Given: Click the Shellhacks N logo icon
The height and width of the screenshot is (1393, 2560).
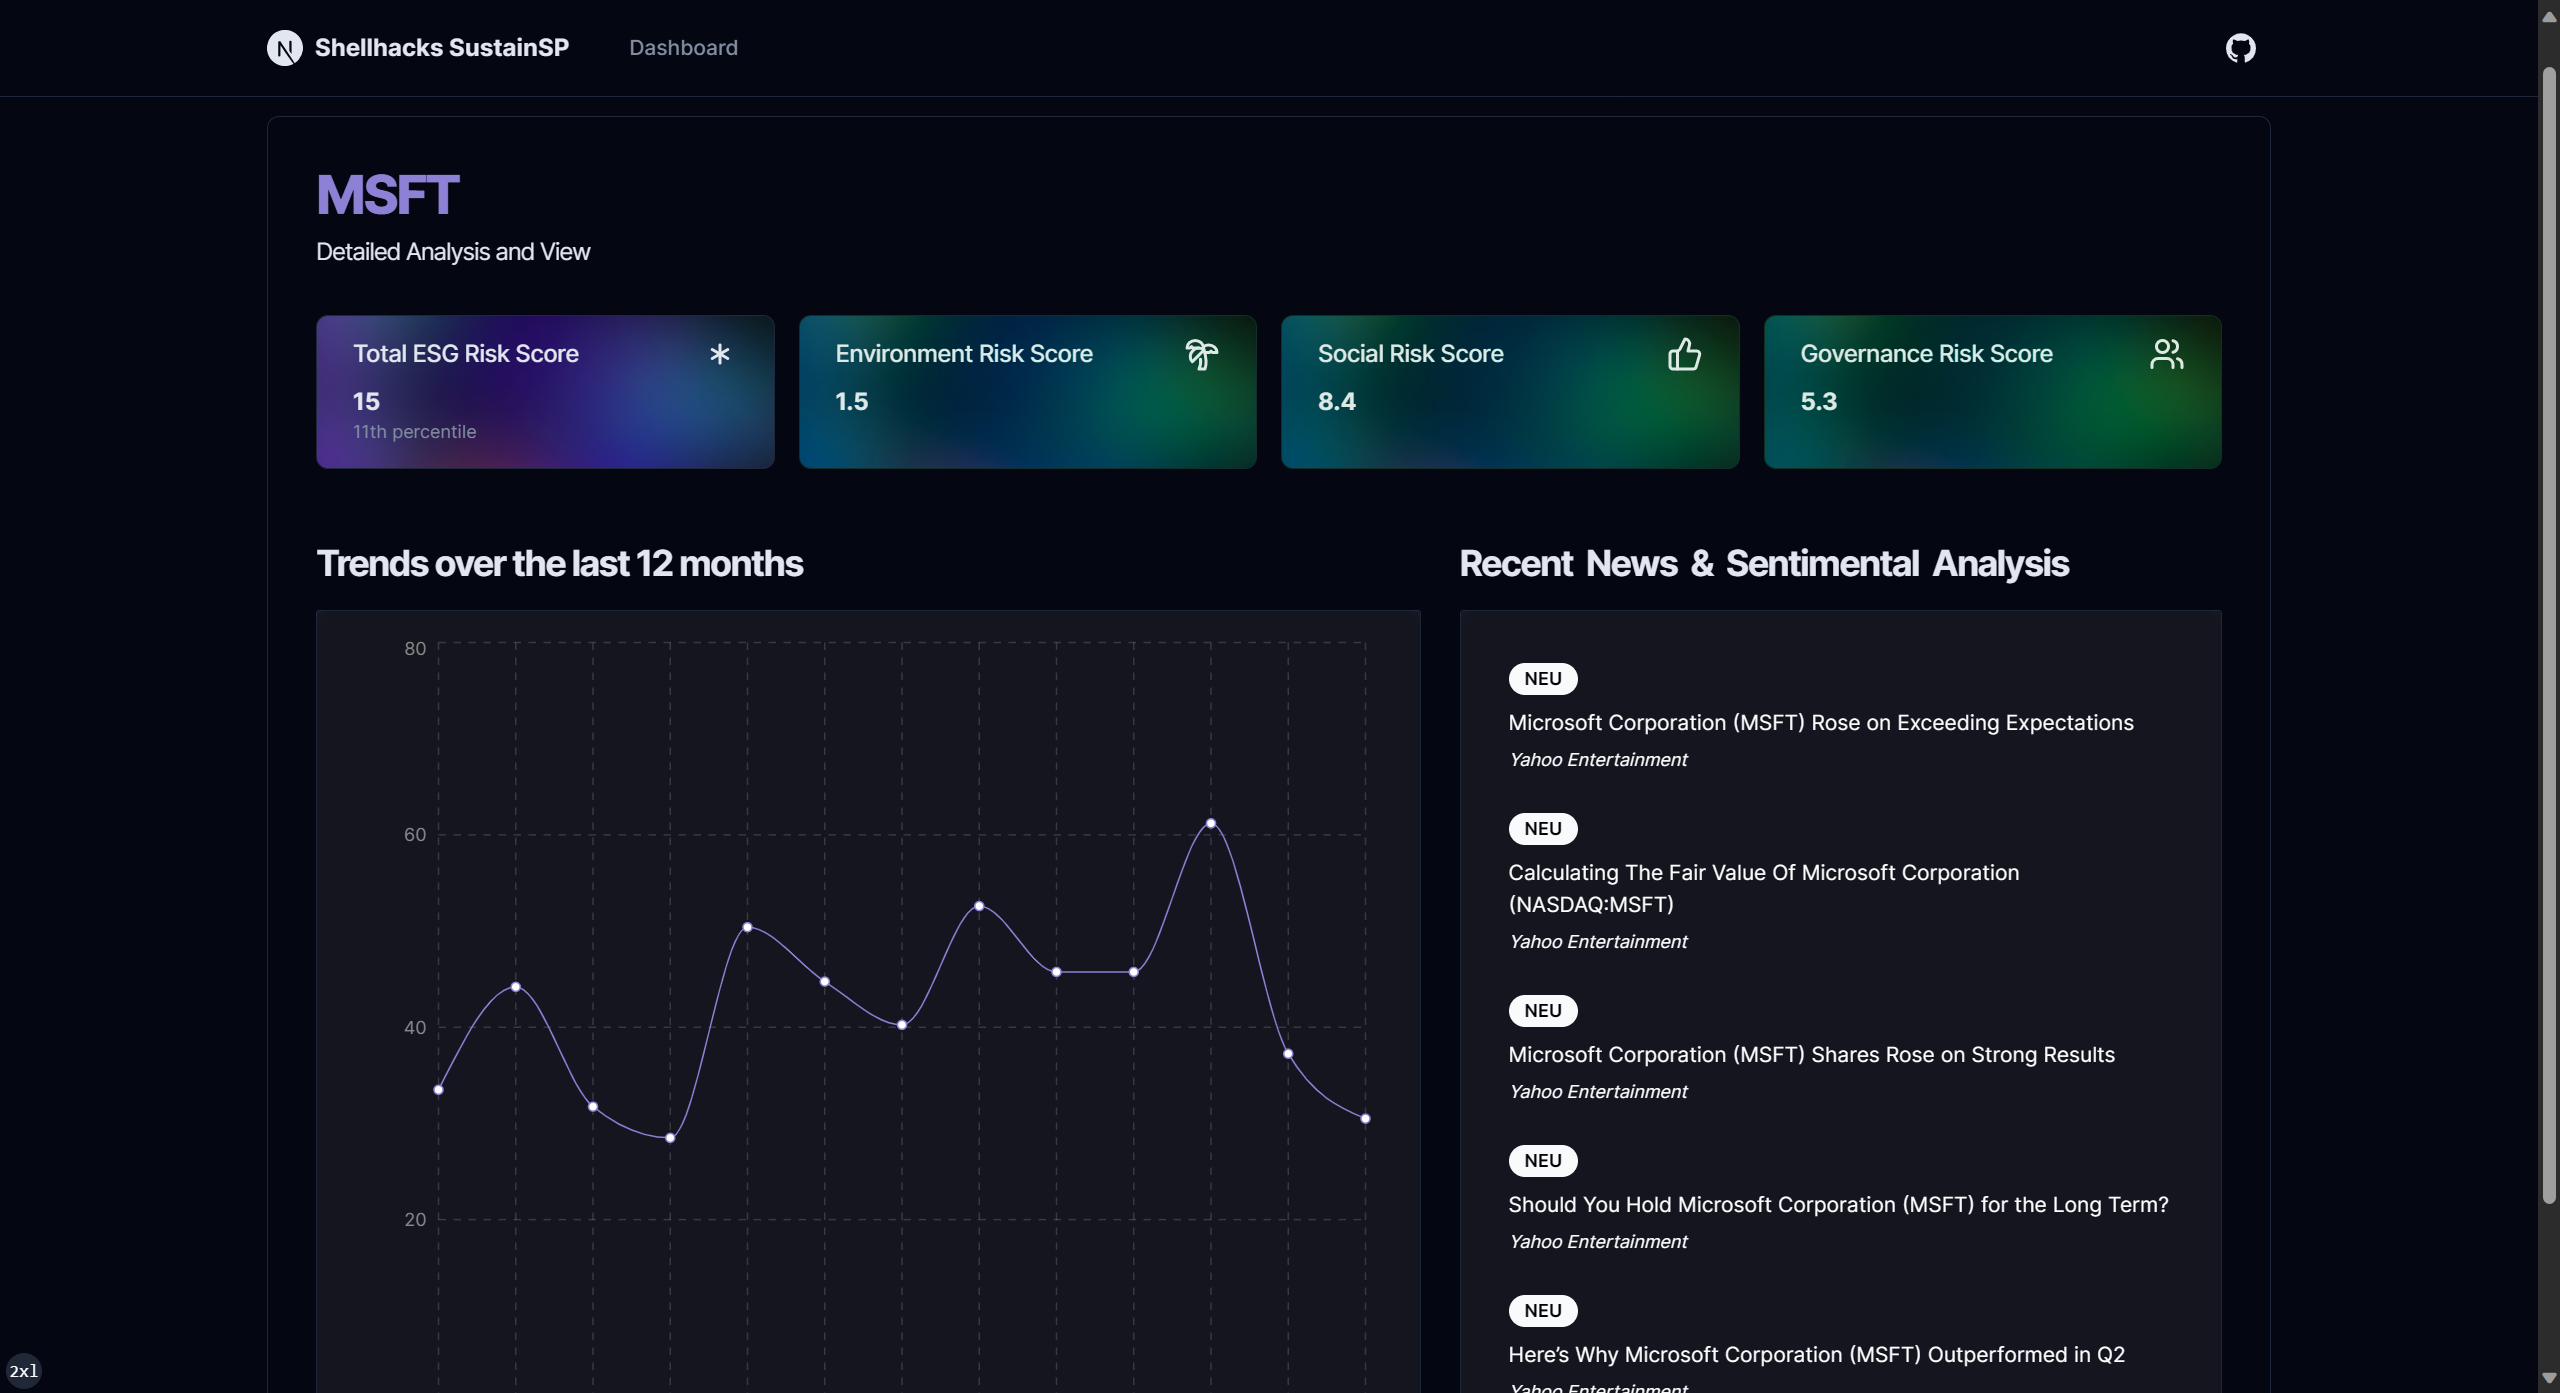Looking at the screenshot, I should coord(285,48).
